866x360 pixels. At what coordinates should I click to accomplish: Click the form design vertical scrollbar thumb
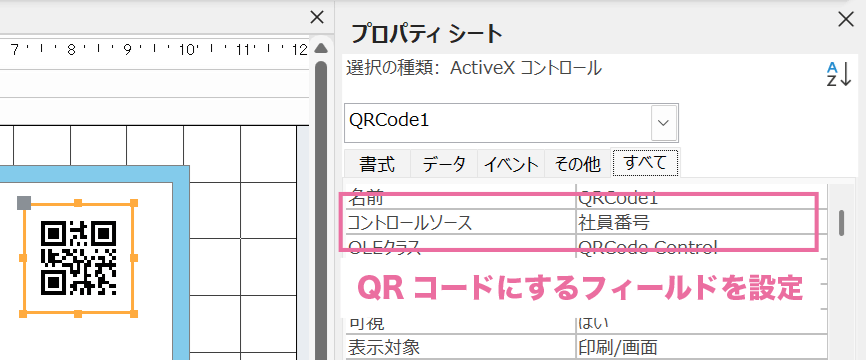(321, 210)
